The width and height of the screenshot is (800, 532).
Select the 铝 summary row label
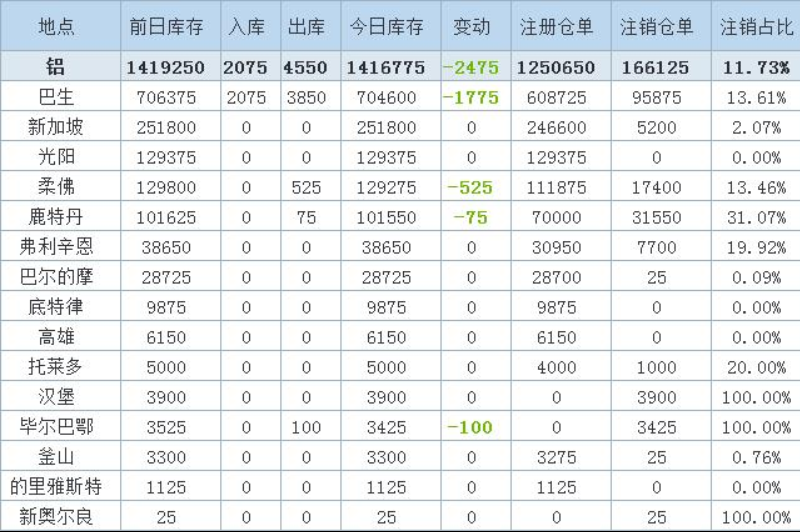pos(57,68)
